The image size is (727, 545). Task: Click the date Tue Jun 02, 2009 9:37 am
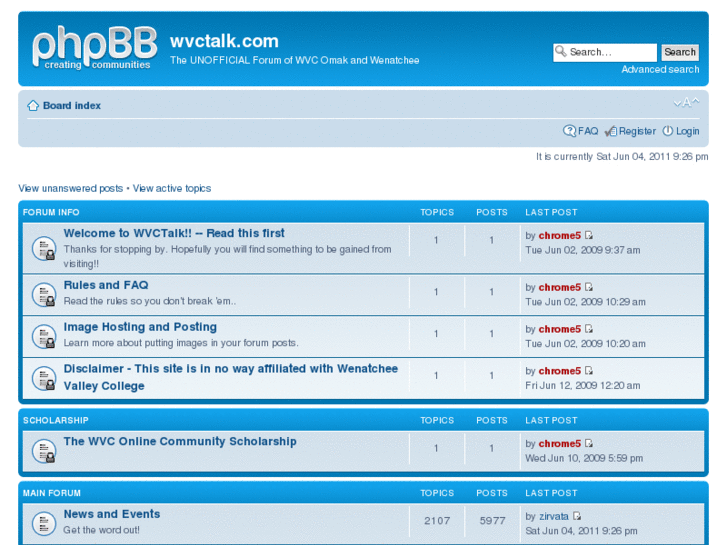[583, 250]
